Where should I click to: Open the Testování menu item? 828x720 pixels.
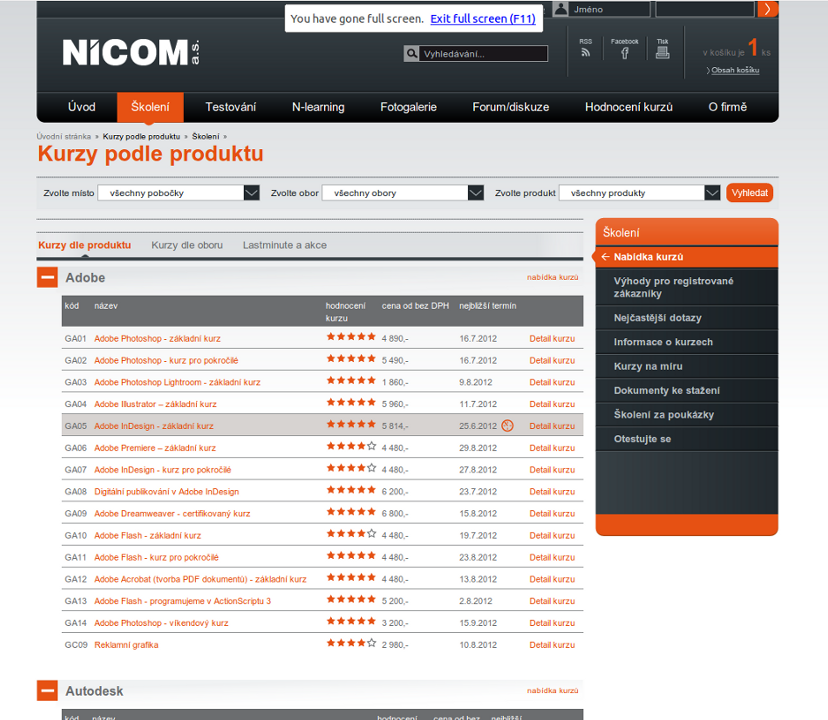[x=231, y=107]
